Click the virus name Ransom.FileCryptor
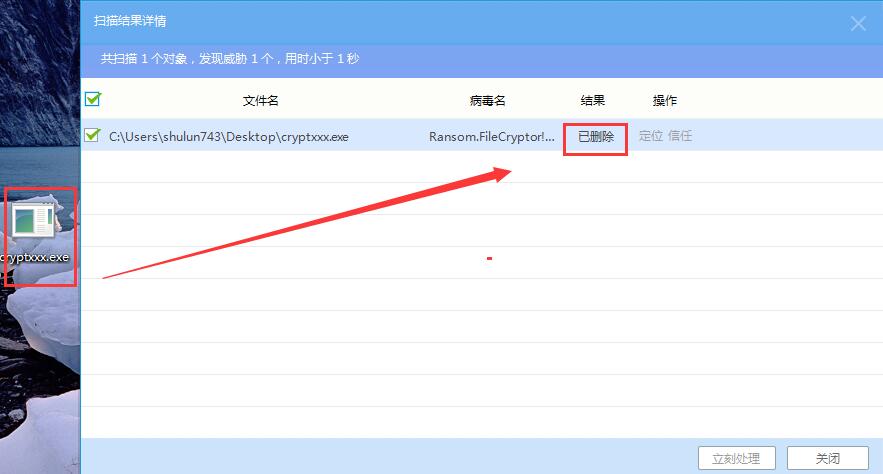The image size is (883, 474). click(x=492, y=137)
